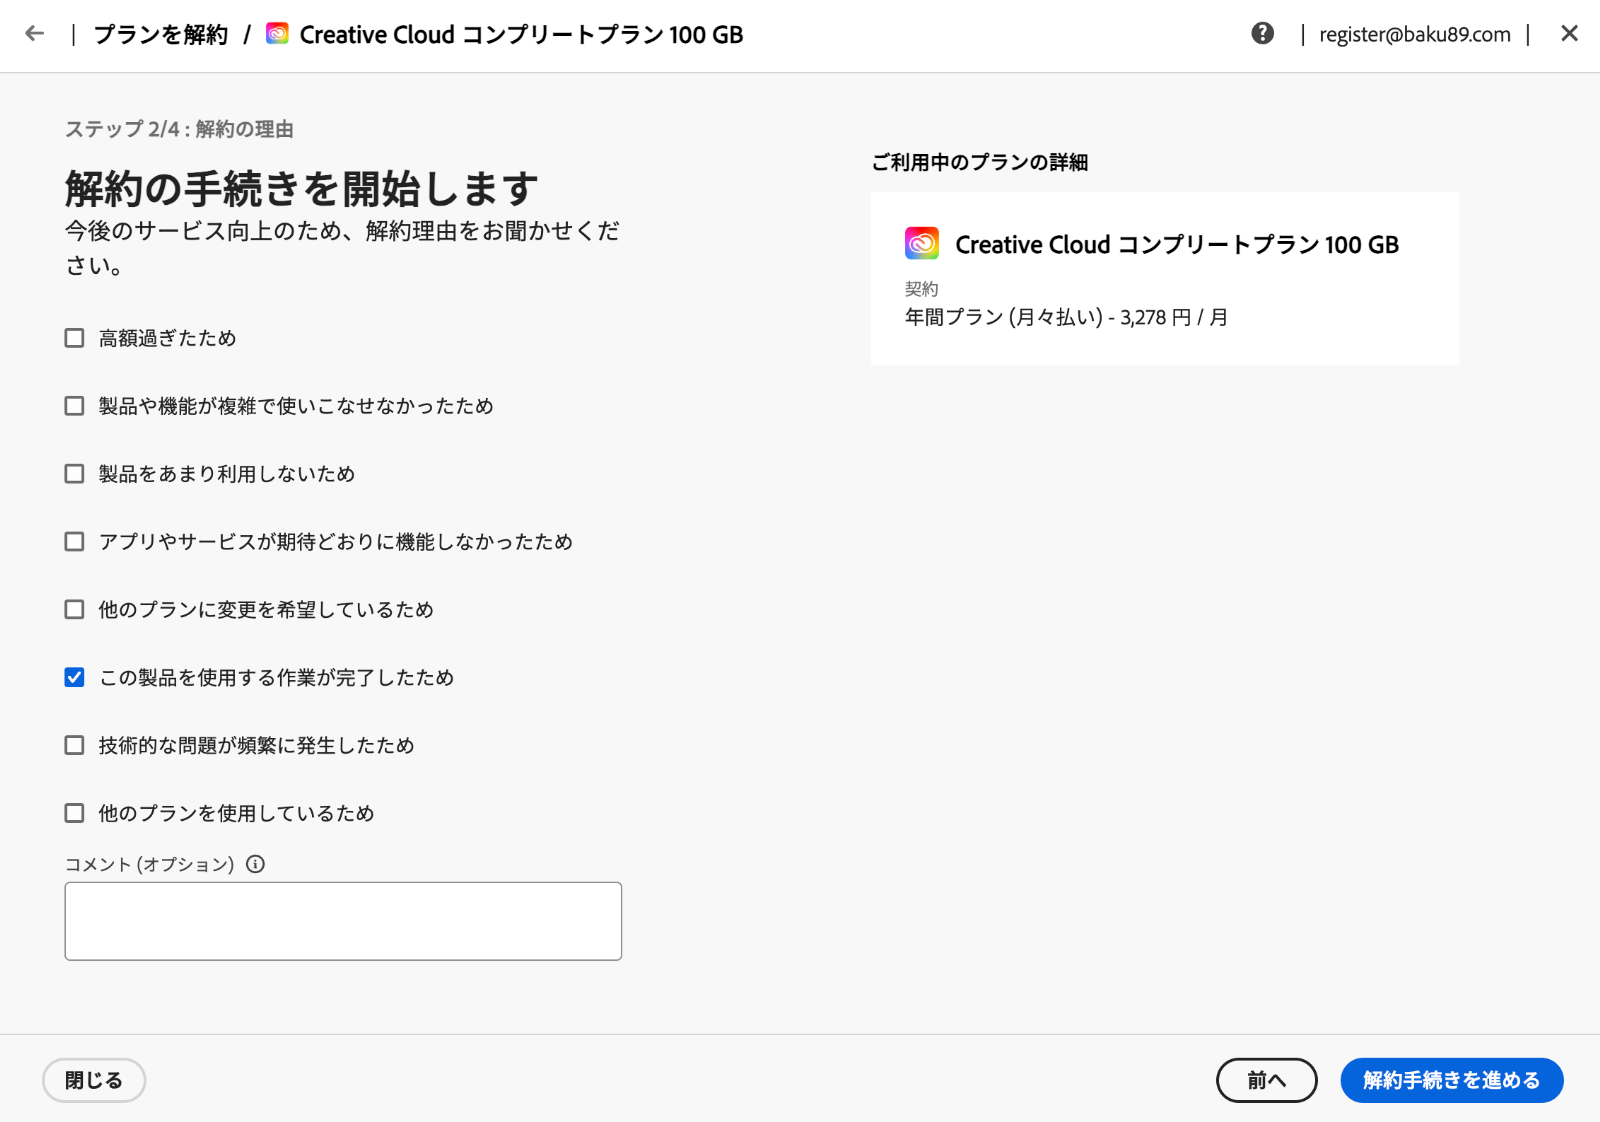Go back with the 前へ button
This screenshot has width=1600, height=1122.
click(x=1266, y=1080)
